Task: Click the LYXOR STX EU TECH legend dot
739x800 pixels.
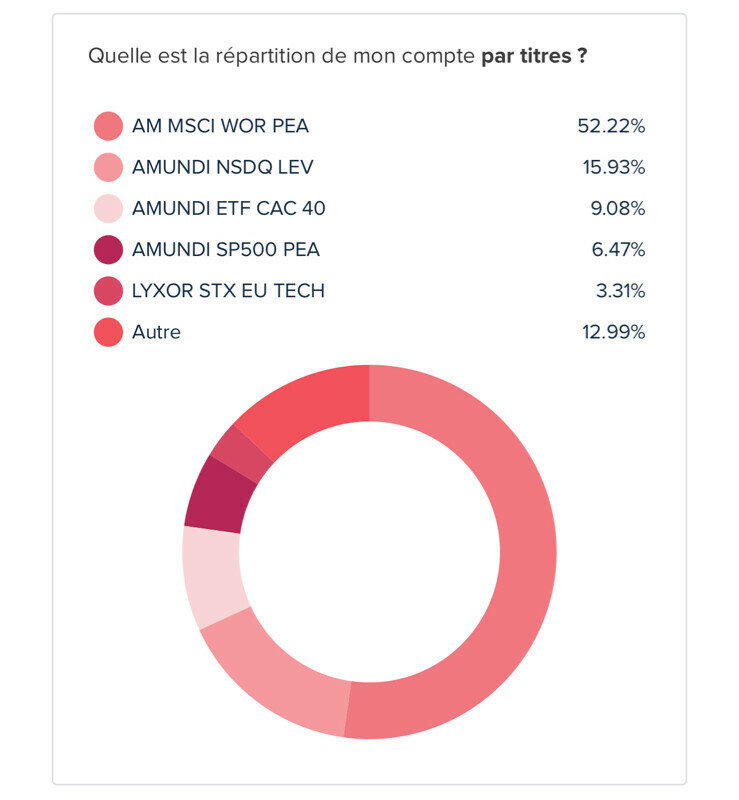Action: click(108, 290)
